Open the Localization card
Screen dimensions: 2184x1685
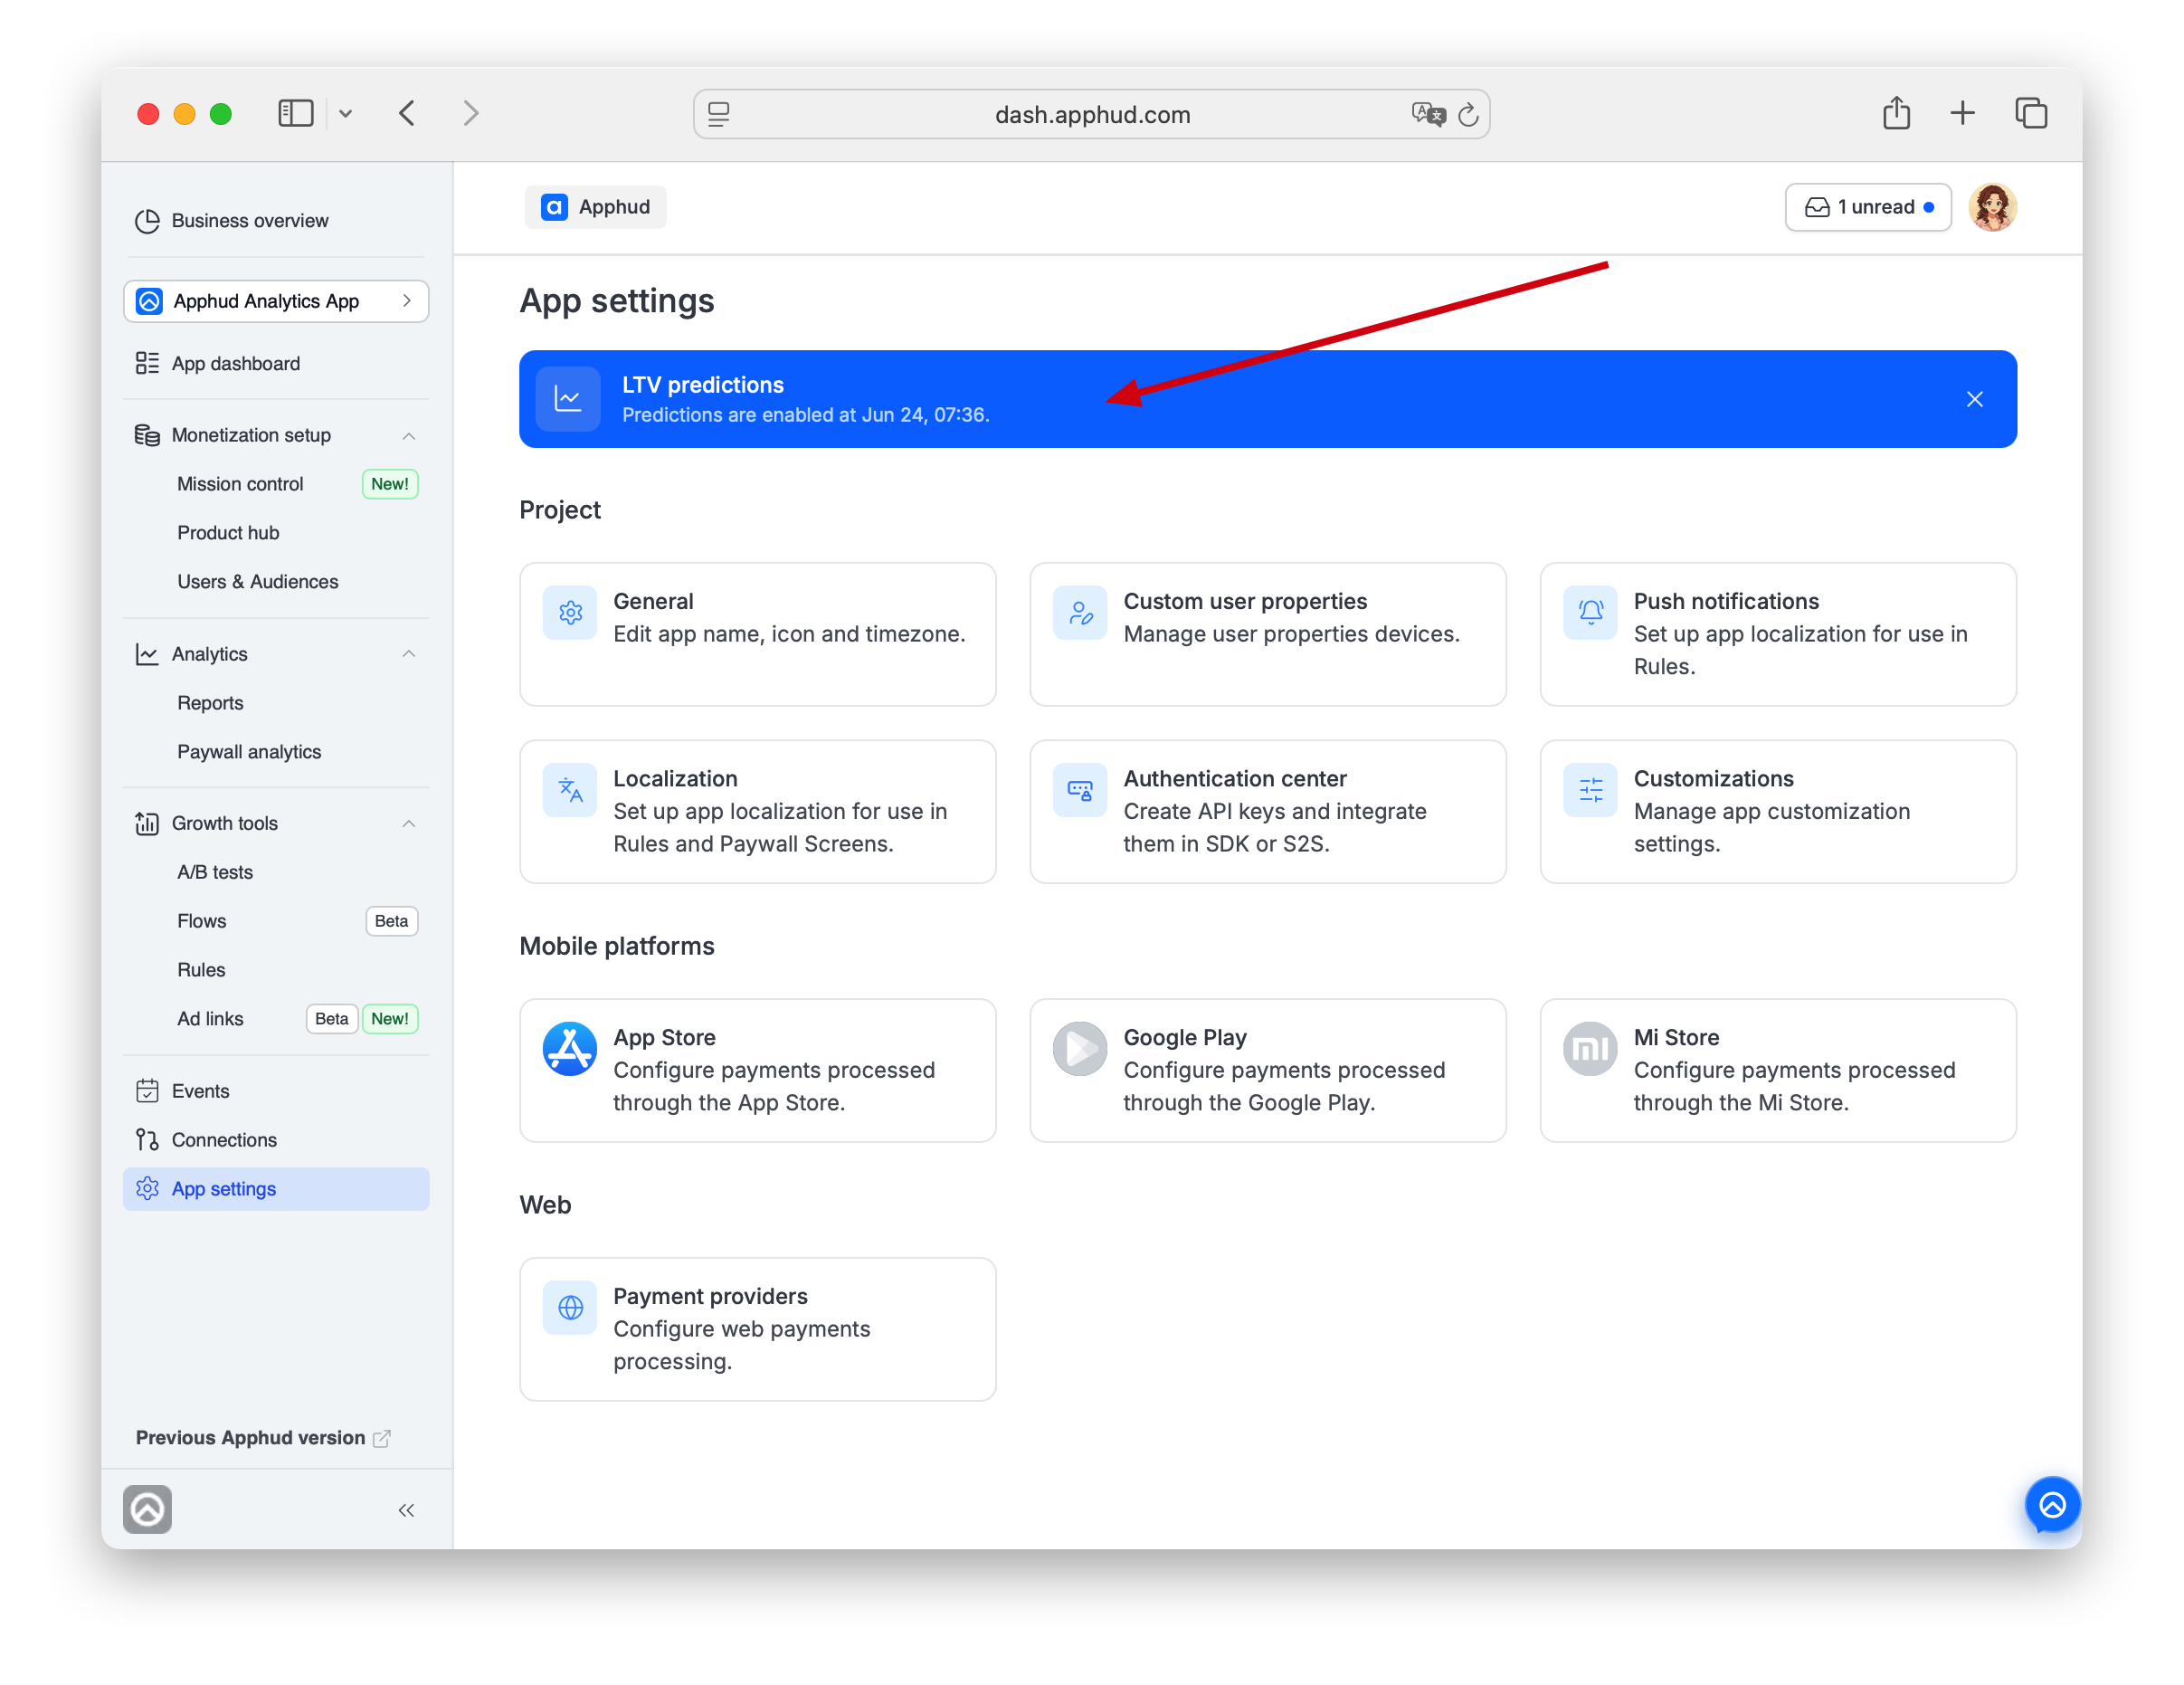coord(758,811)
